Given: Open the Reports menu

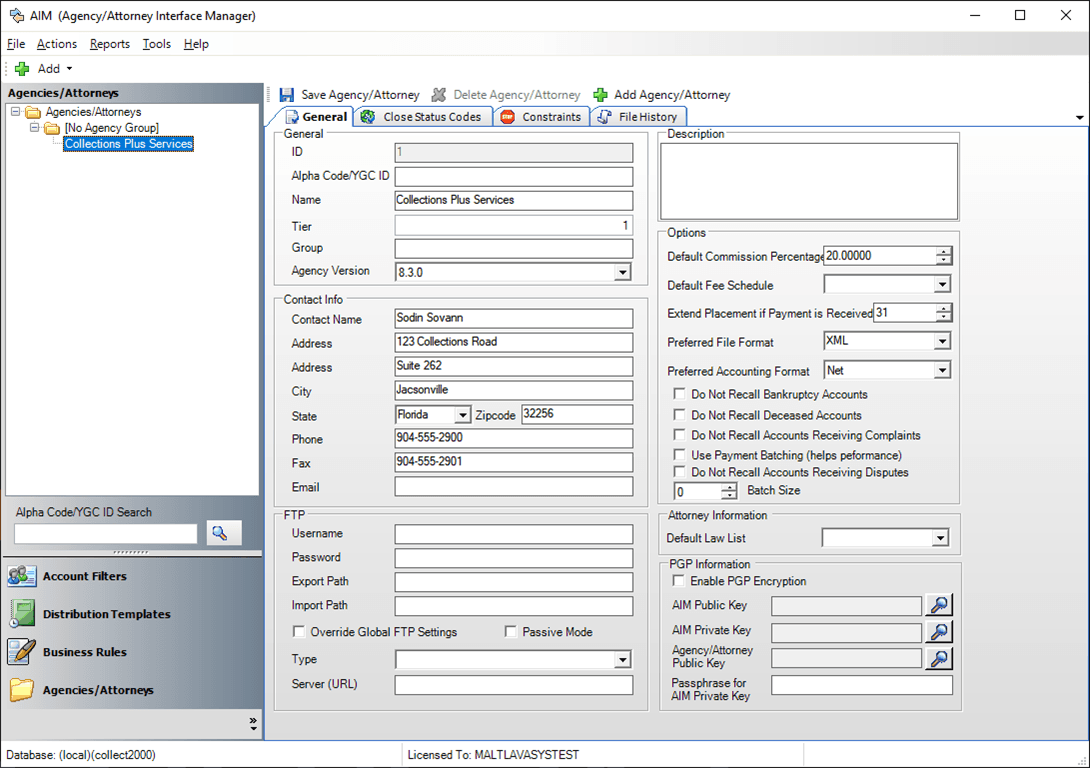Looking at the screenshot, I should [x=109, y=44].
